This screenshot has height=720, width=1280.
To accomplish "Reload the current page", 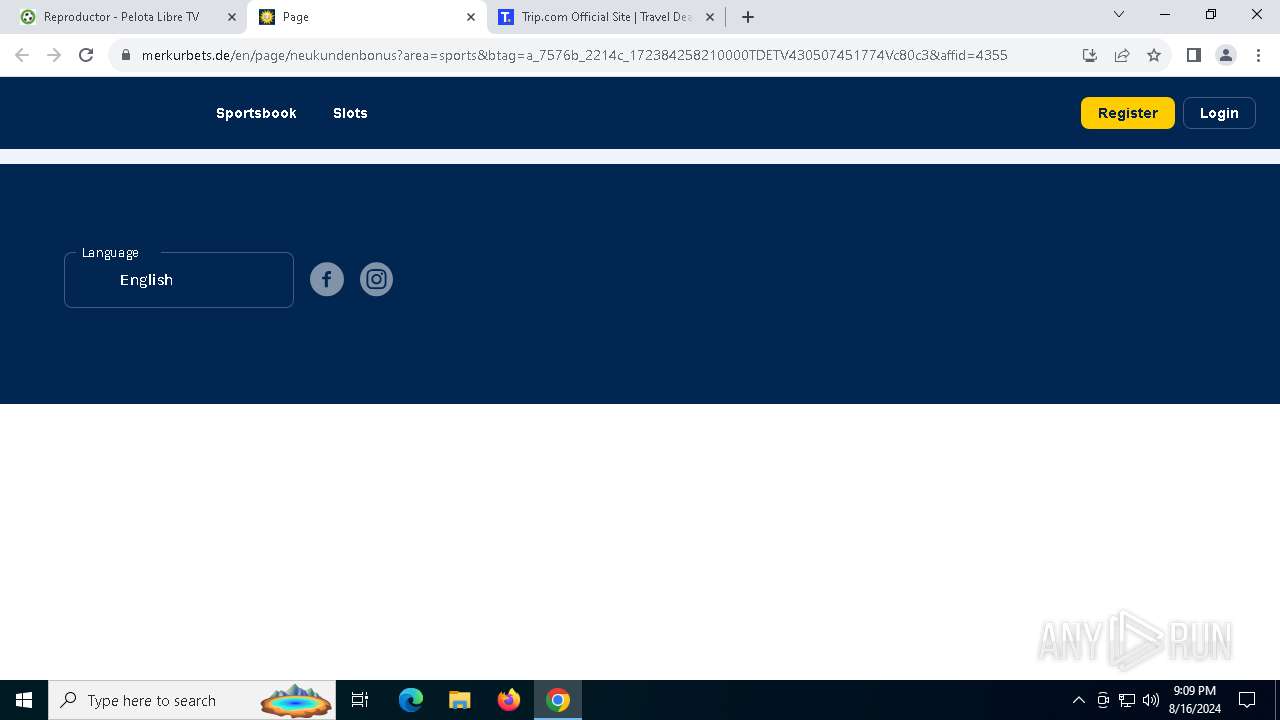I will 86,55.
